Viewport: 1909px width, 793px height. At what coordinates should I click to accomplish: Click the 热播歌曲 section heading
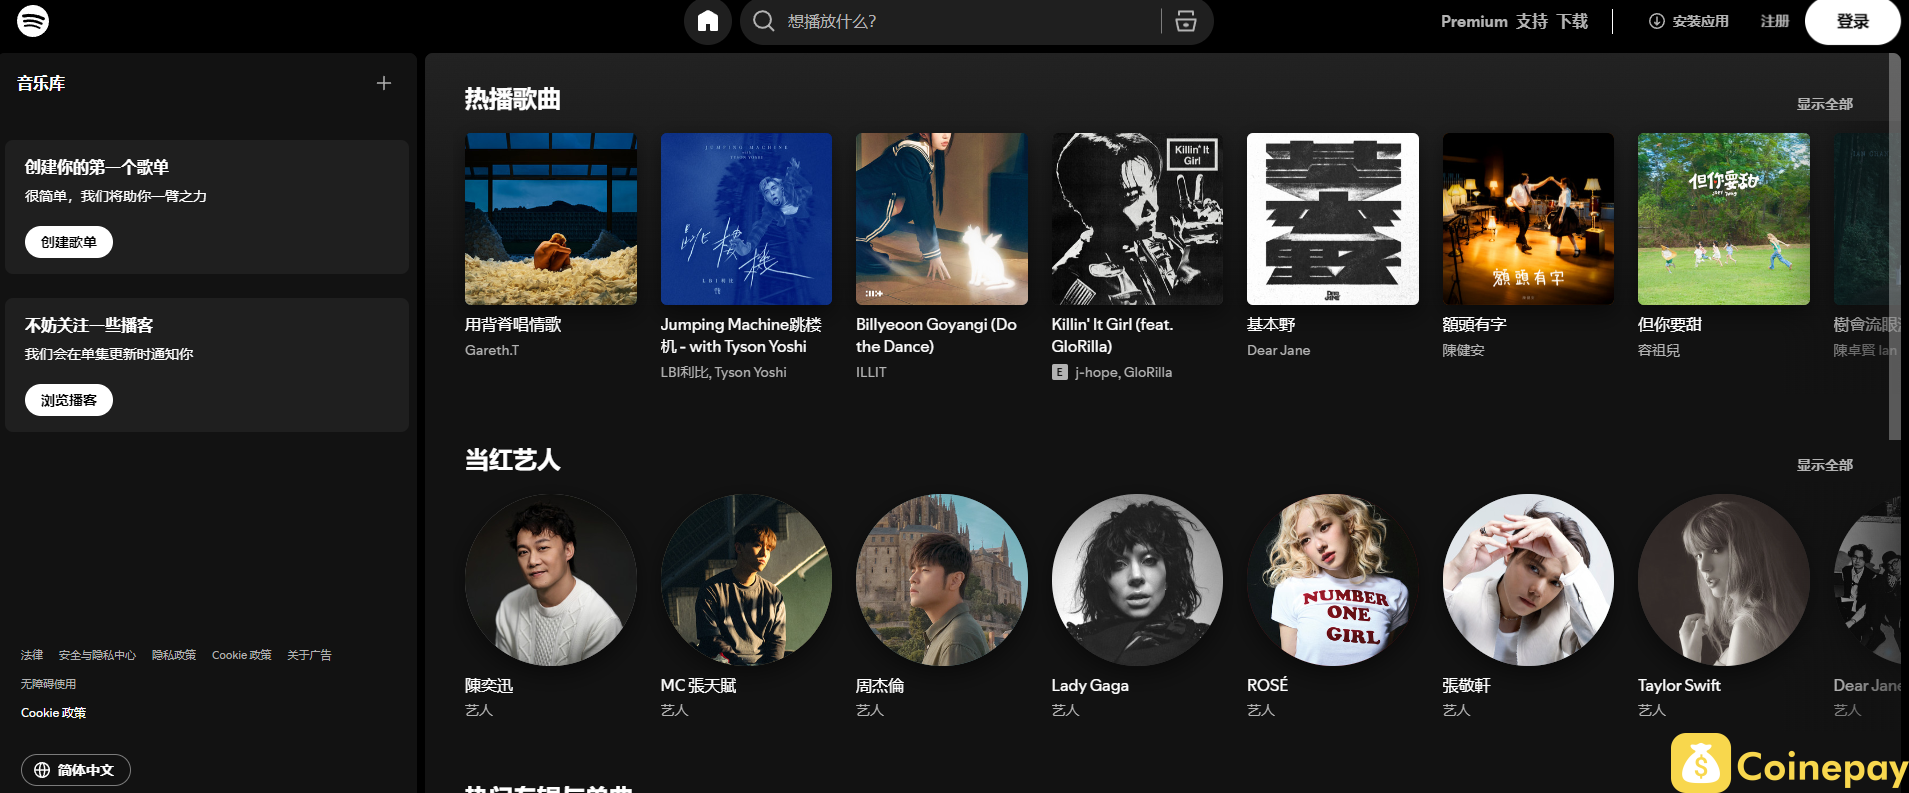(x=512, y=99)
